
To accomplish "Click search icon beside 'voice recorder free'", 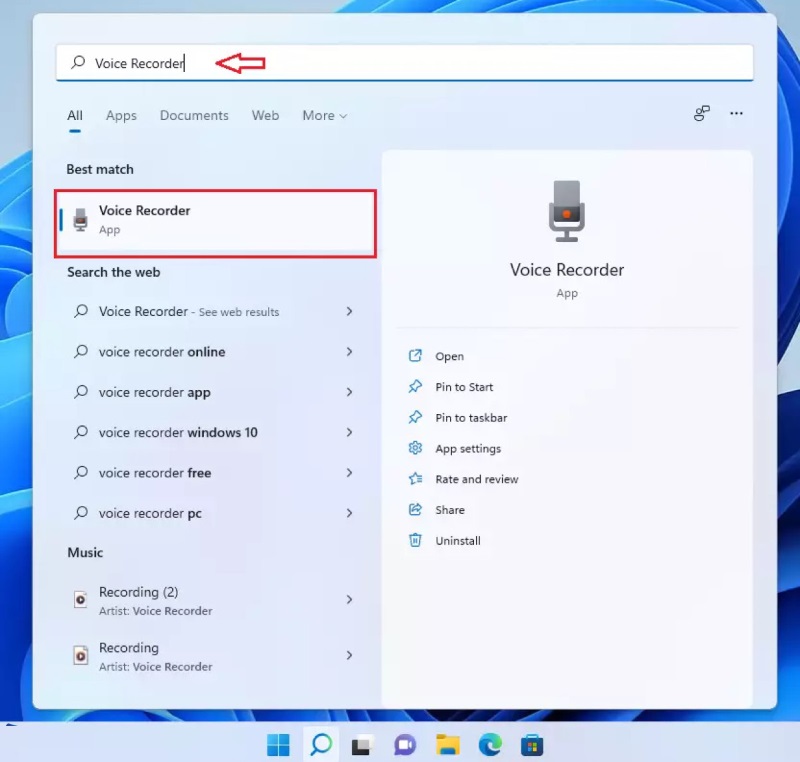I will pyautogui.click(x=81, y=472).
